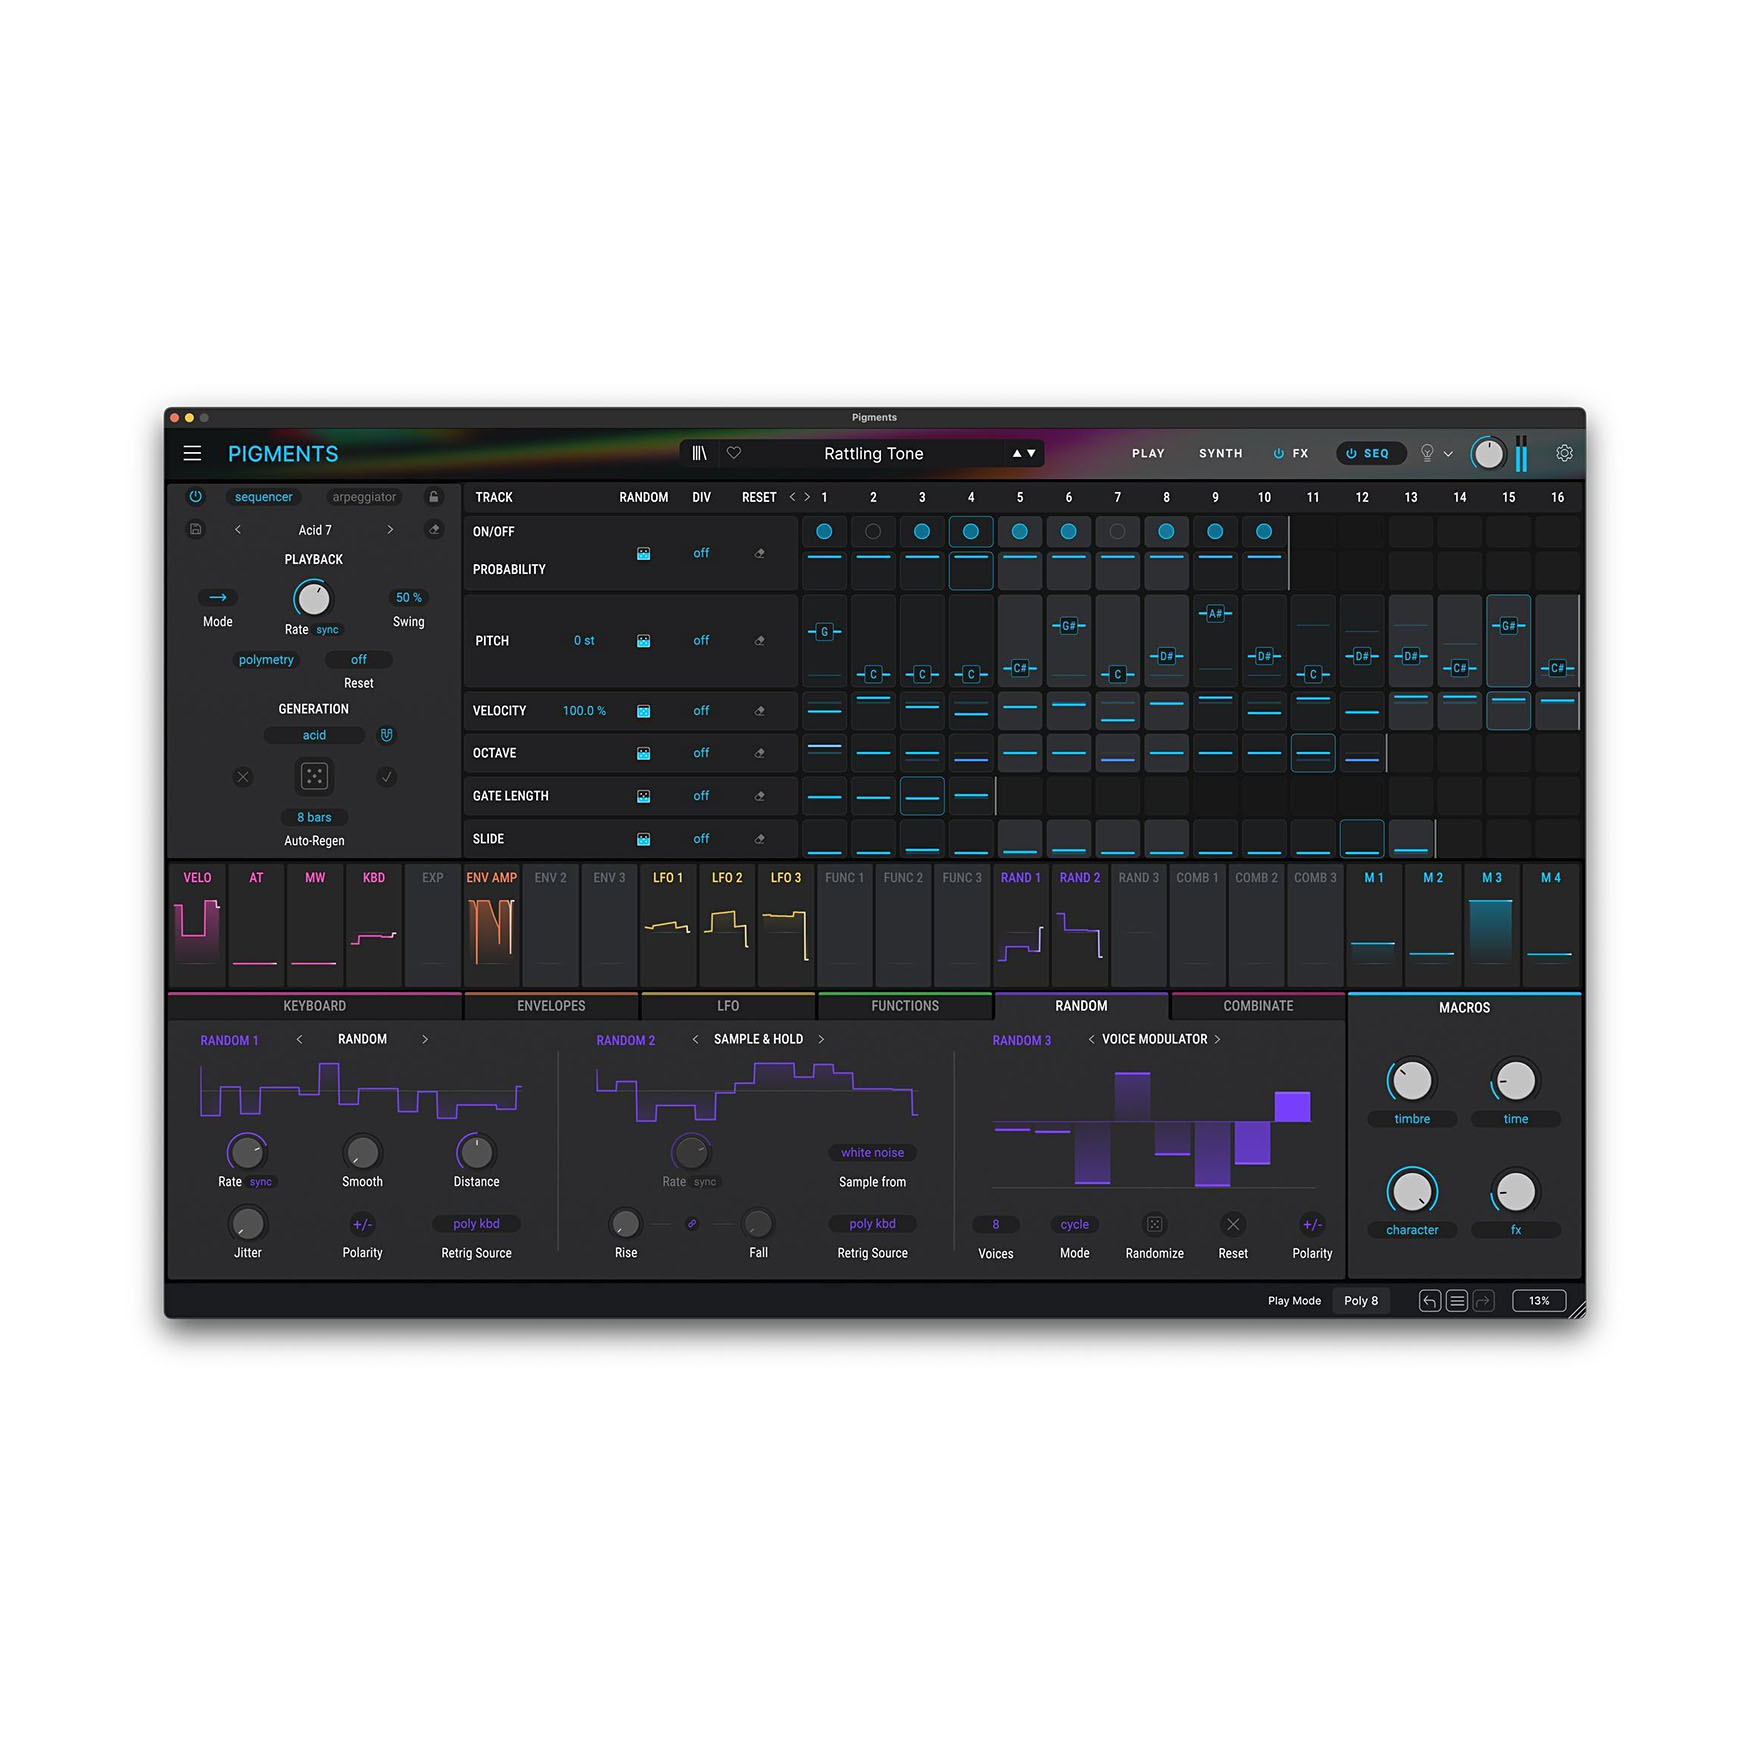This screenshot has height=1750, width=1750.
Task: Toggle the FX power switch
Action: (x=1278, y=453)
